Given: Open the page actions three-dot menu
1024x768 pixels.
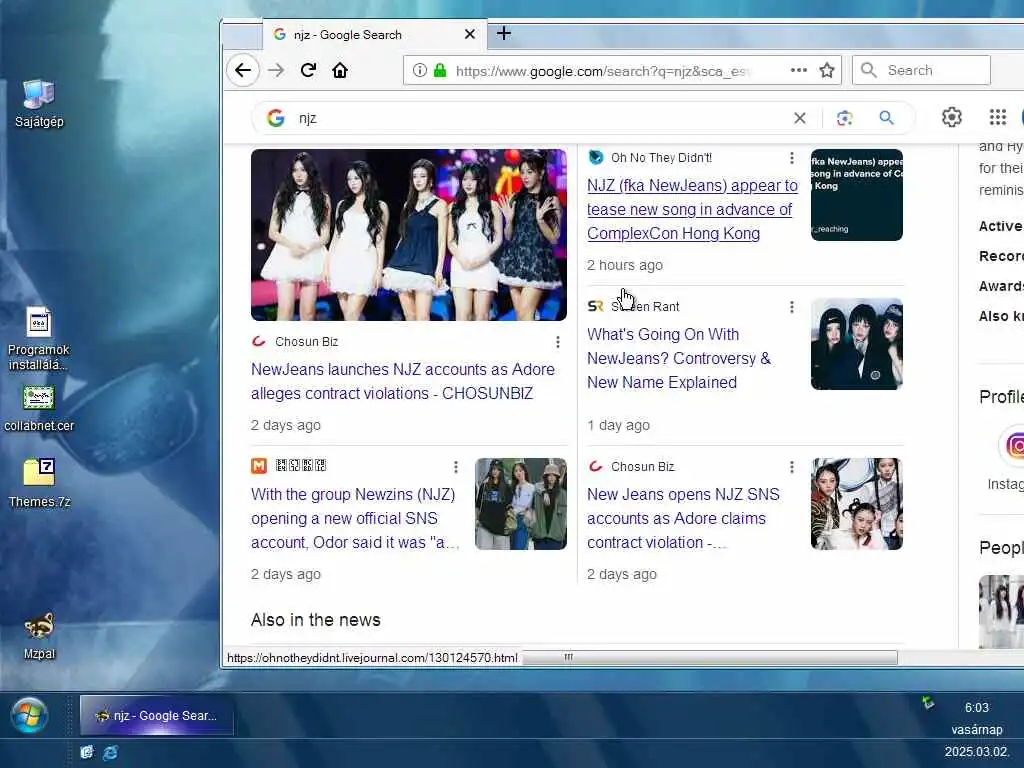Looking at the screenshot, I should 799,70.
